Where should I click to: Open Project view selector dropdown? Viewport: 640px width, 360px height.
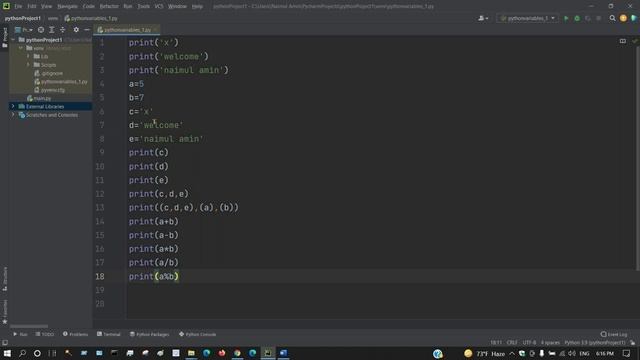[24, 30]
